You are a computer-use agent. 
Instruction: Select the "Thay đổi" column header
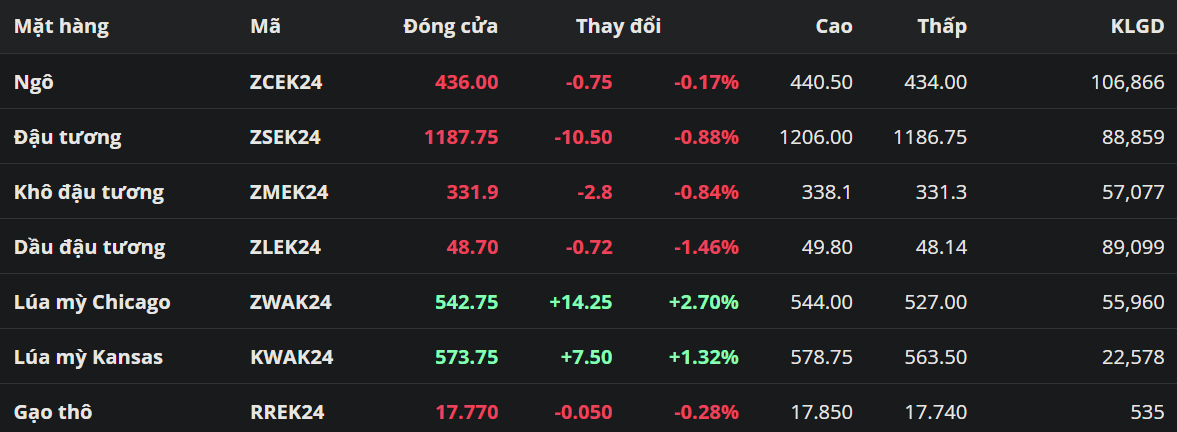tap(618, 27)
